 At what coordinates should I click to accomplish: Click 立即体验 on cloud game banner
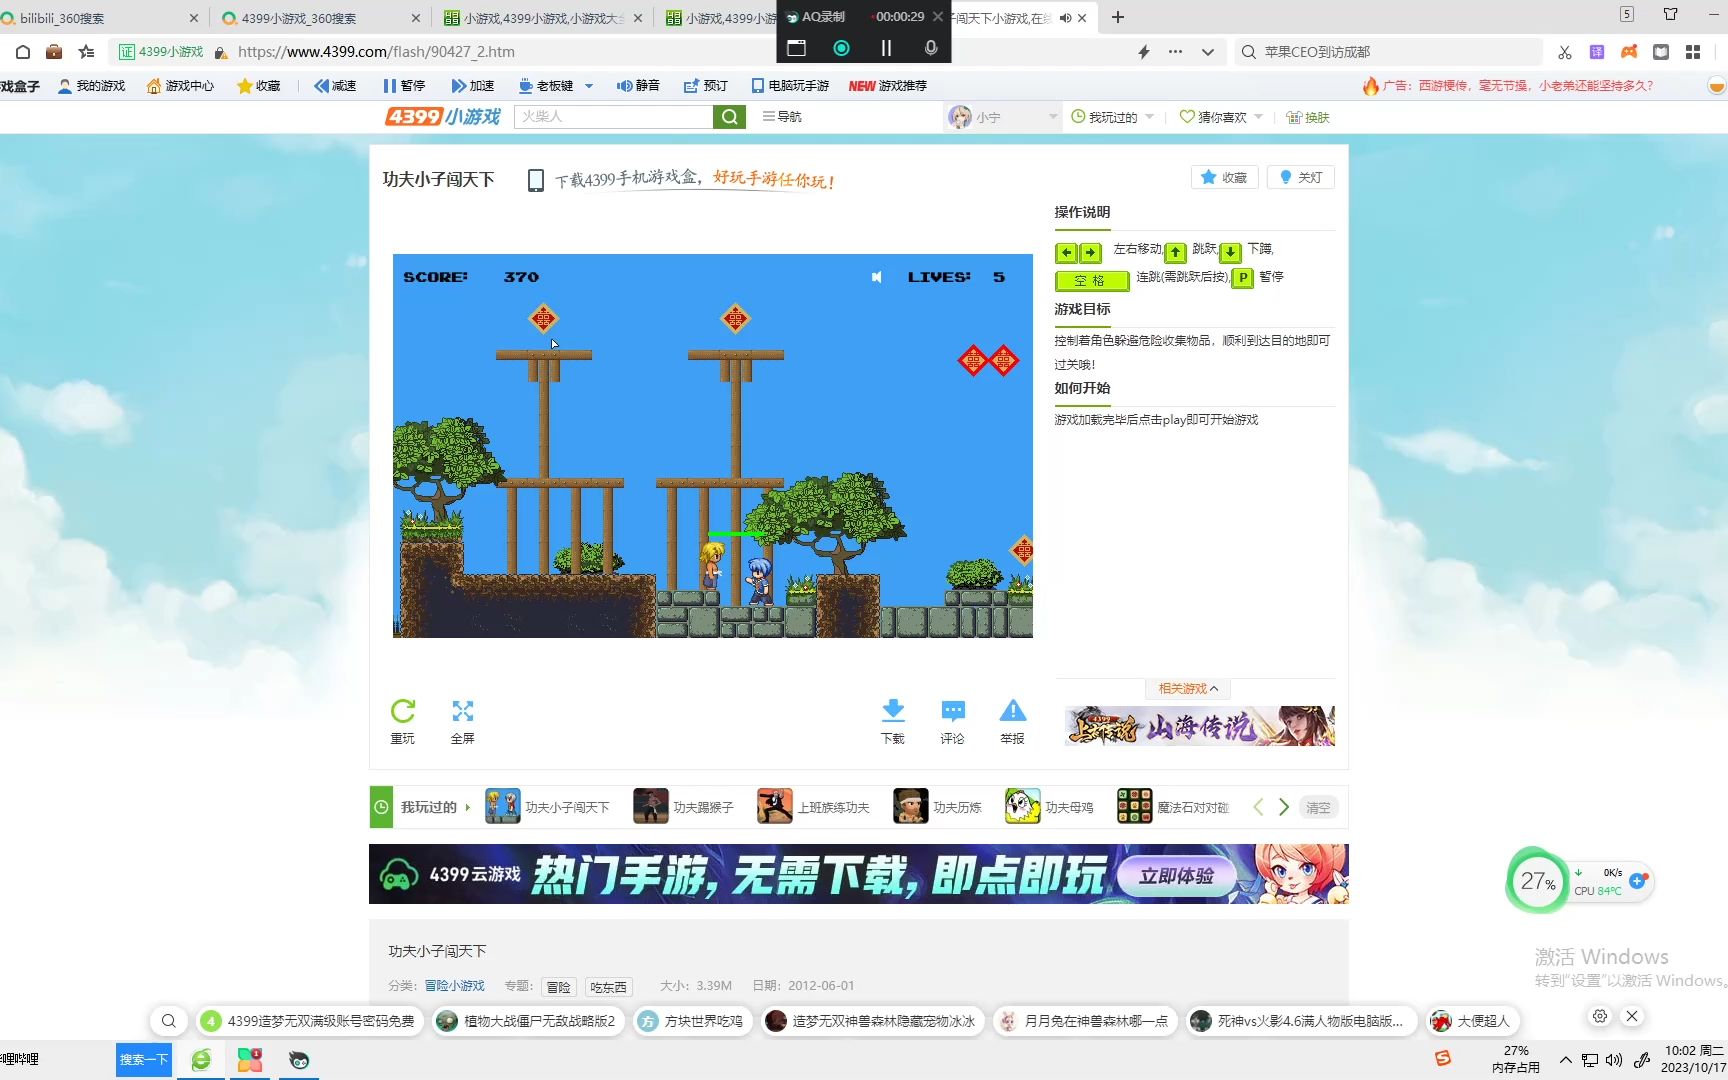(1176, 876)
